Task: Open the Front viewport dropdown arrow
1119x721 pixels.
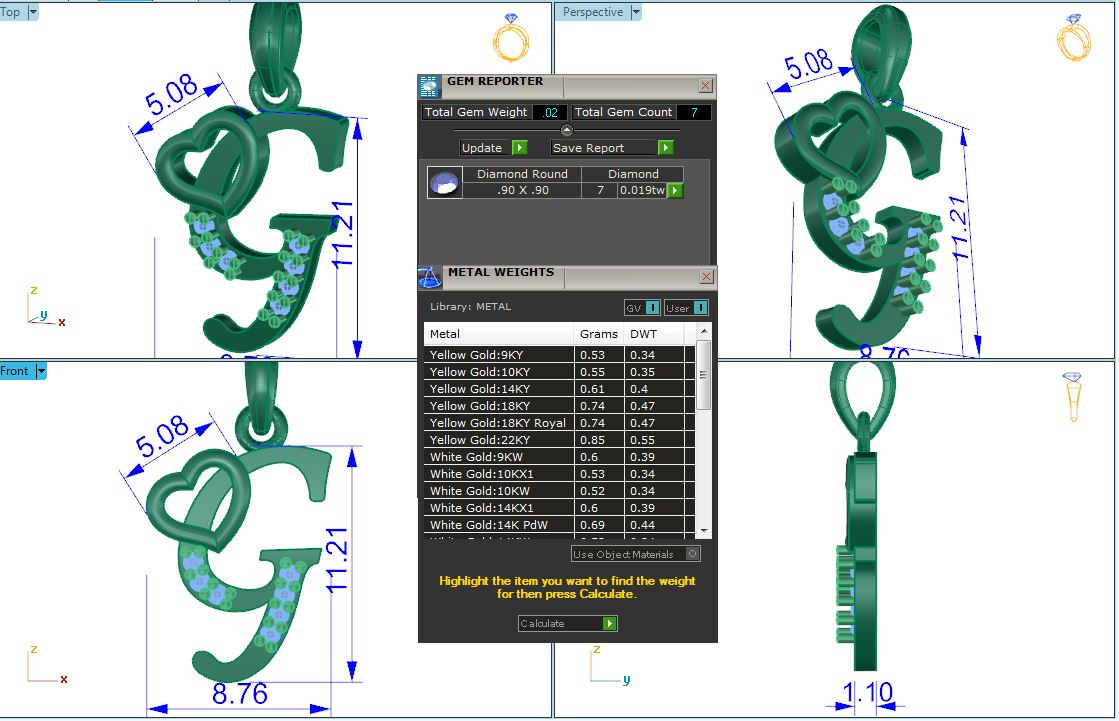Action: (41, 371)
